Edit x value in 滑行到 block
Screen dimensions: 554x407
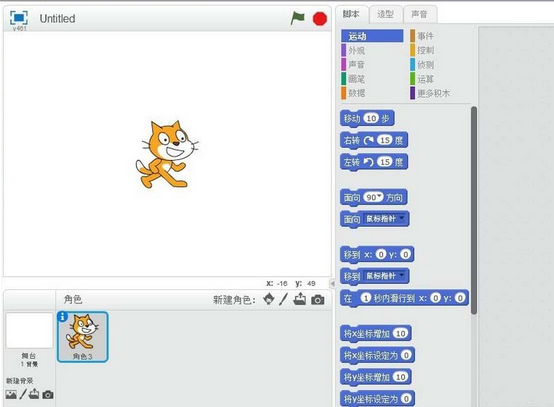(x=436, y=298)
